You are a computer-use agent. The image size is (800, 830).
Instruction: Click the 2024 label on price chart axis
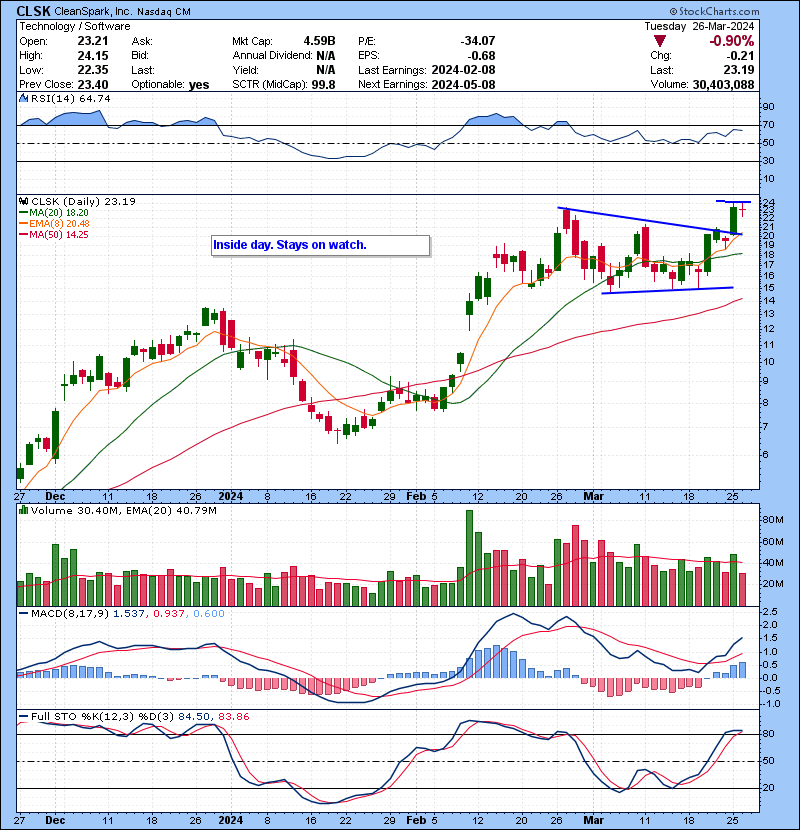pos(231,495)
